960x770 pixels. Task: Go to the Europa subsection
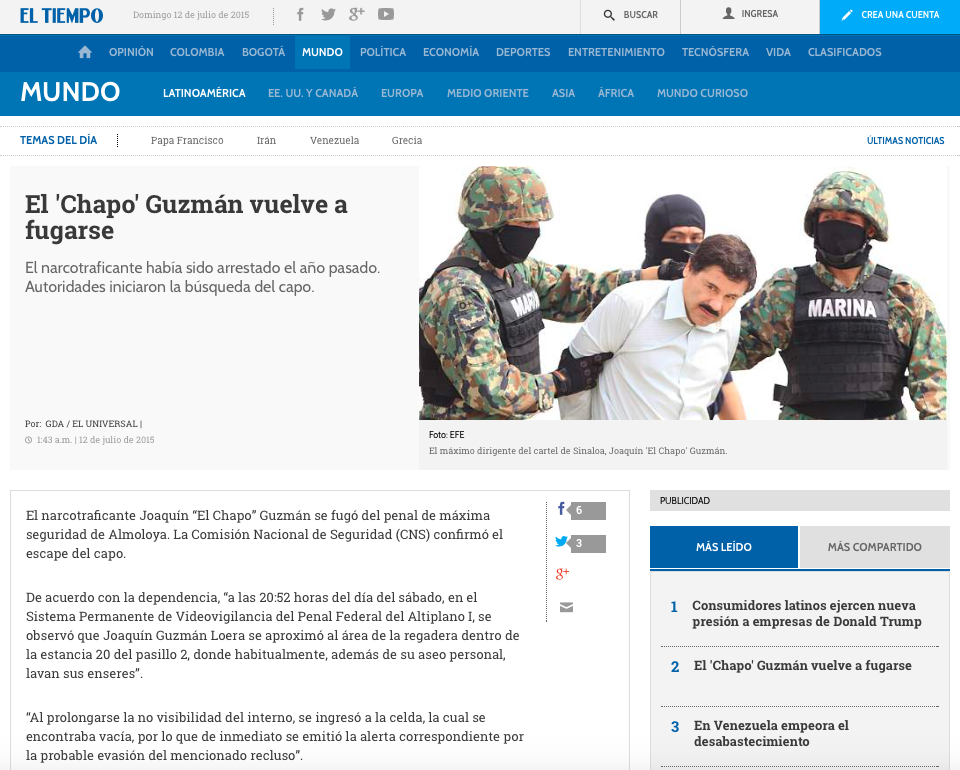(402, 93)
